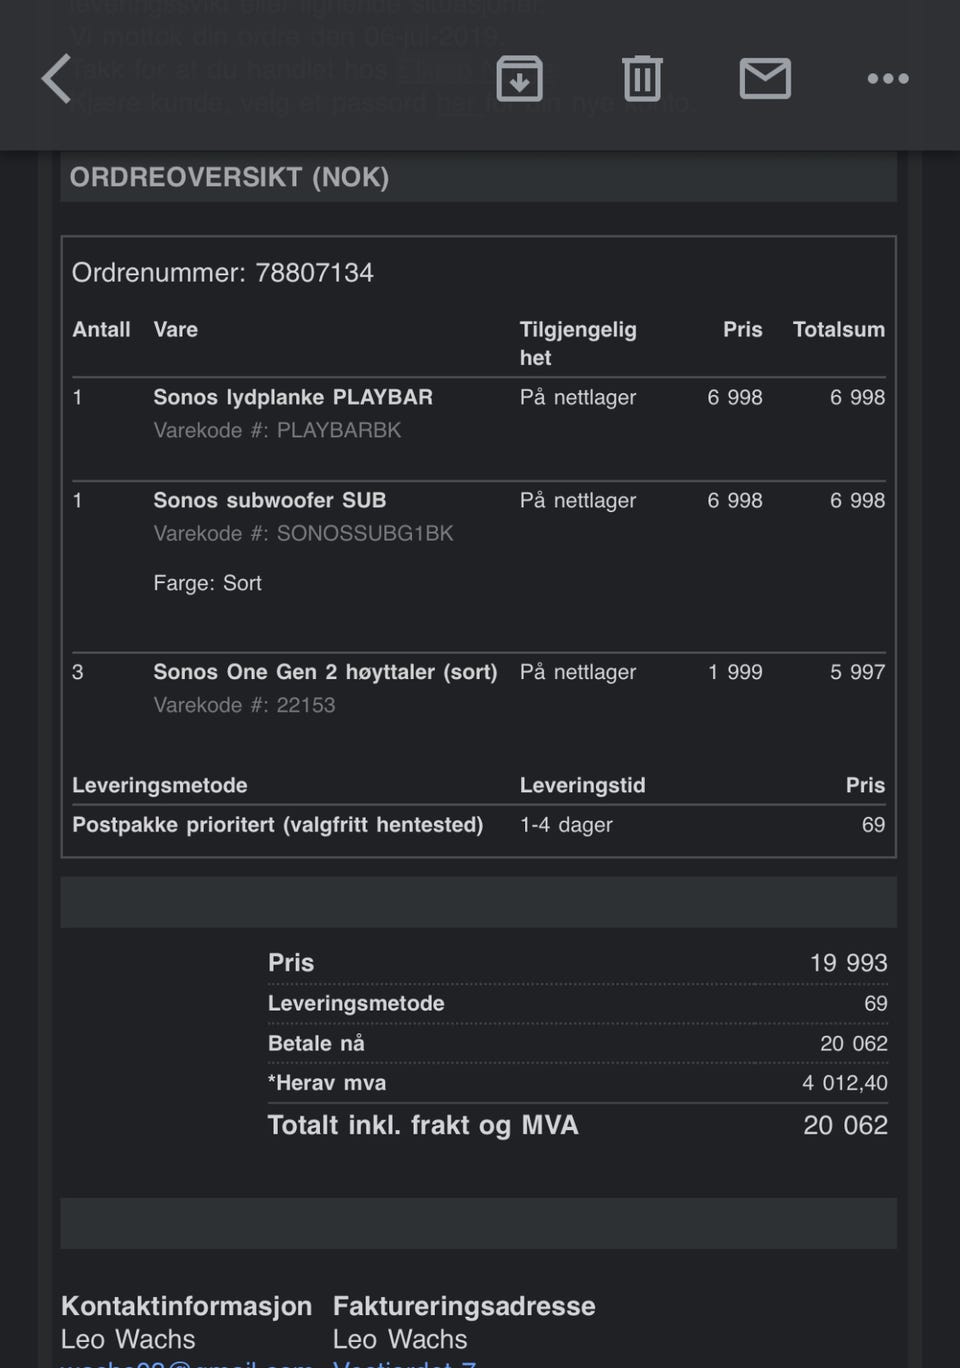
Task: Tap the ORDREOVERSIKT (NOK) section header
Action: click(x=229, y=177)
